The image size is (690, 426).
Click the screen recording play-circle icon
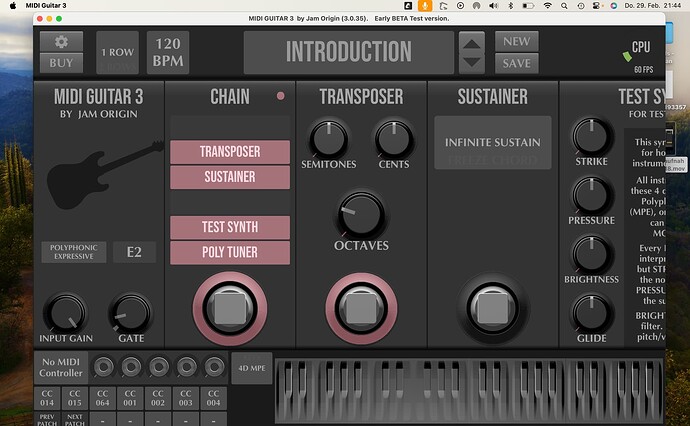click(460, 6)
